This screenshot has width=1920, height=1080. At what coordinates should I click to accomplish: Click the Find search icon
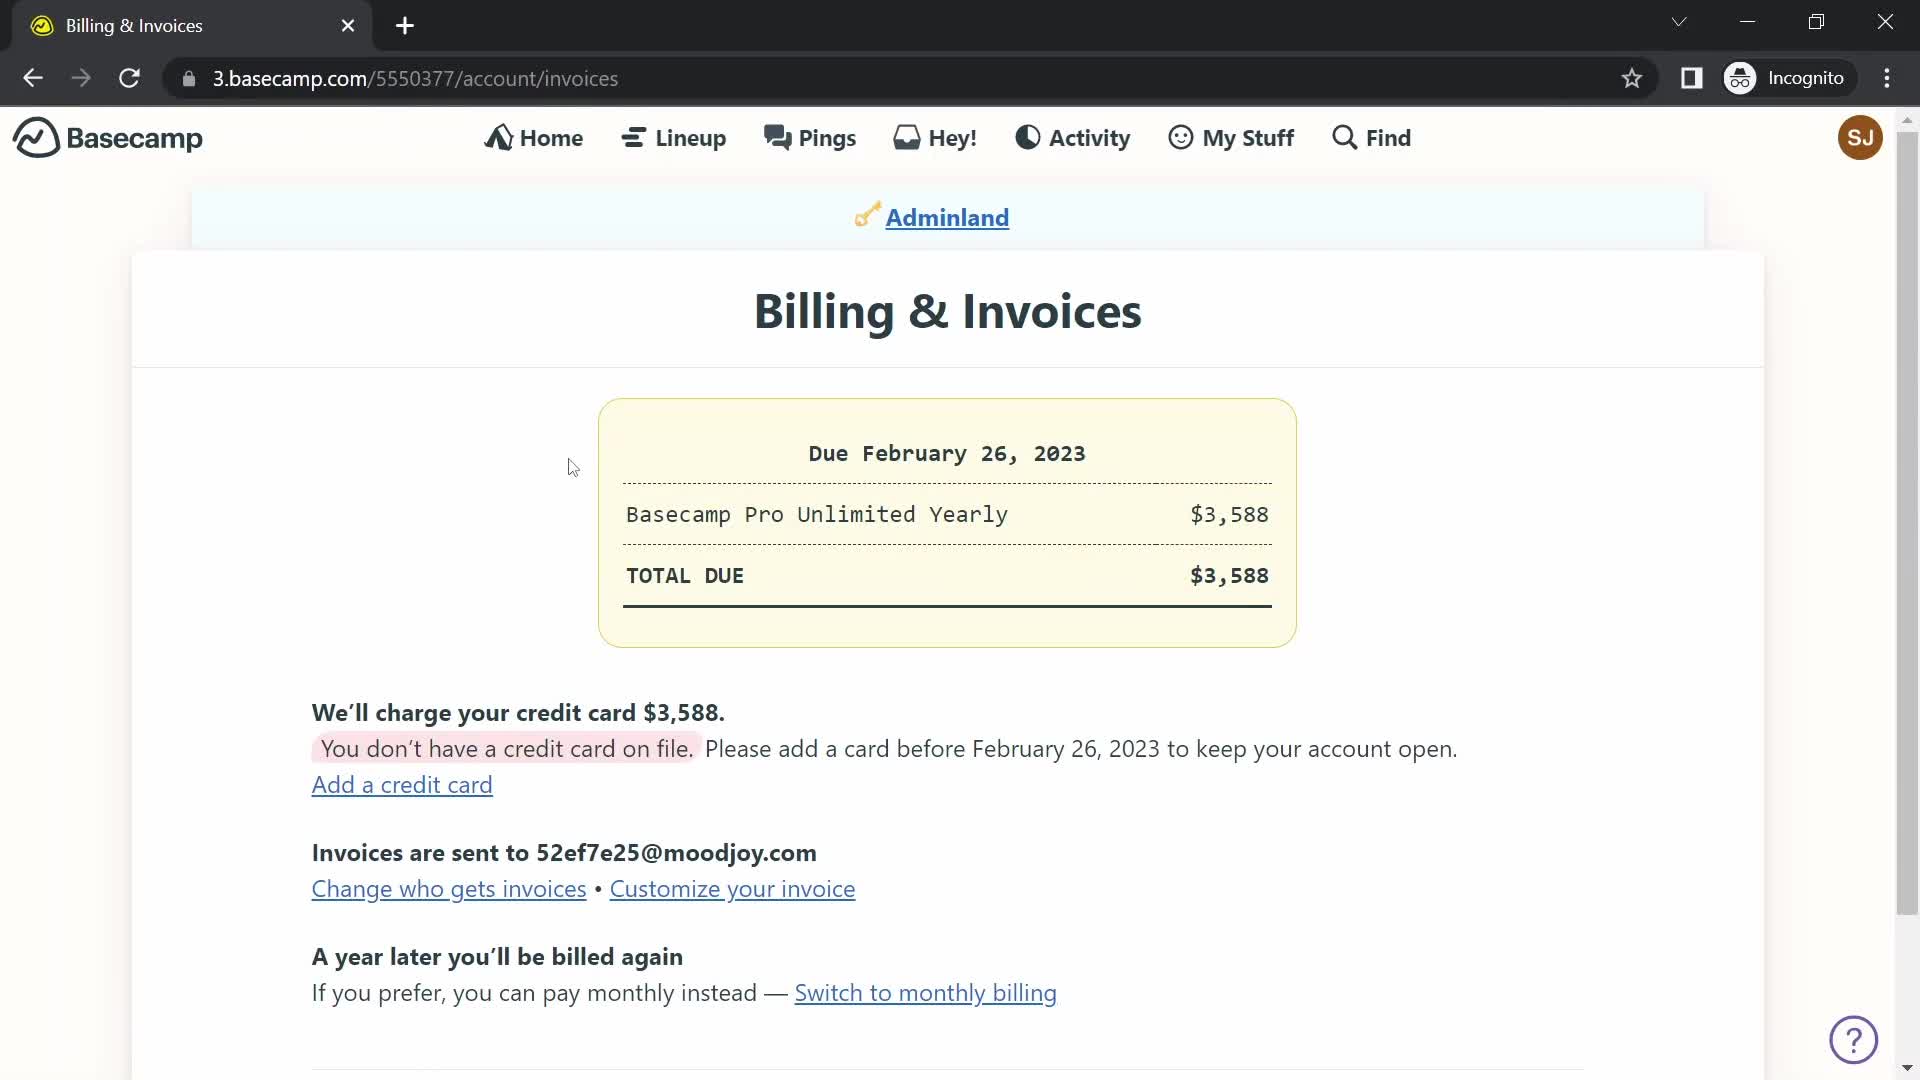click(x=1342, y=138)
